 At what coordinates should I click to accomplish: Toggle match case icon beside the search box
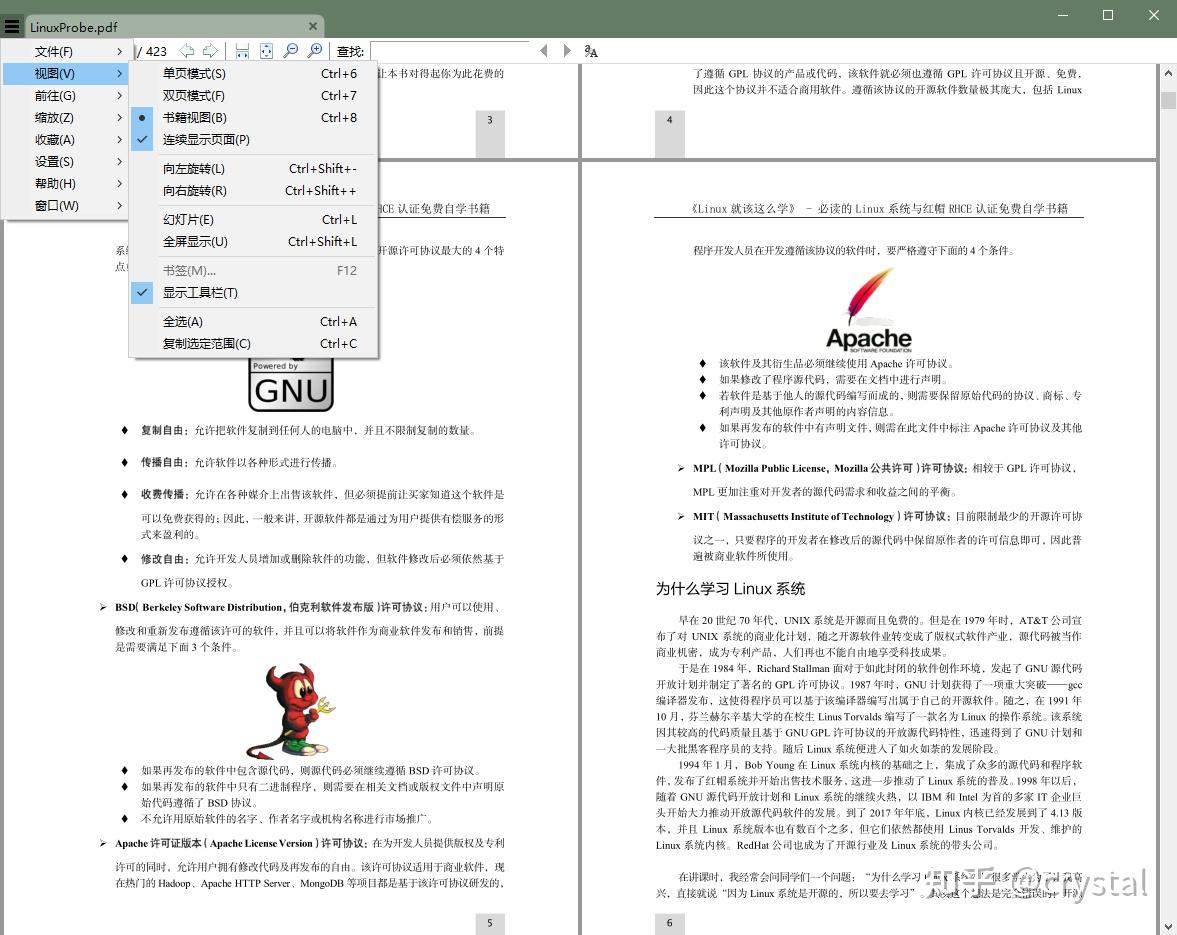(591, 51)
